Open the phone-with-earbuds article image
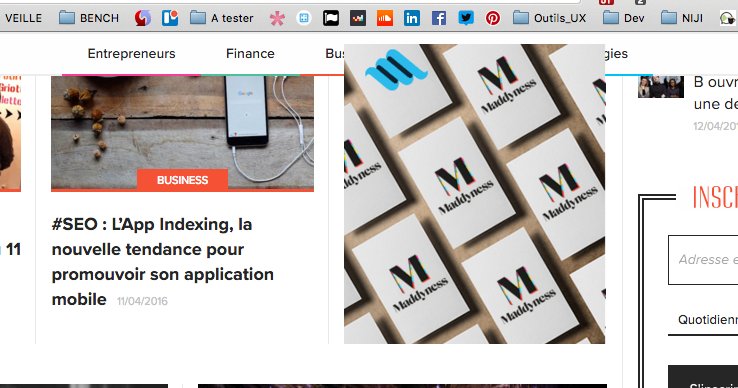Screen dimensions: 738x388 point(182,133)
